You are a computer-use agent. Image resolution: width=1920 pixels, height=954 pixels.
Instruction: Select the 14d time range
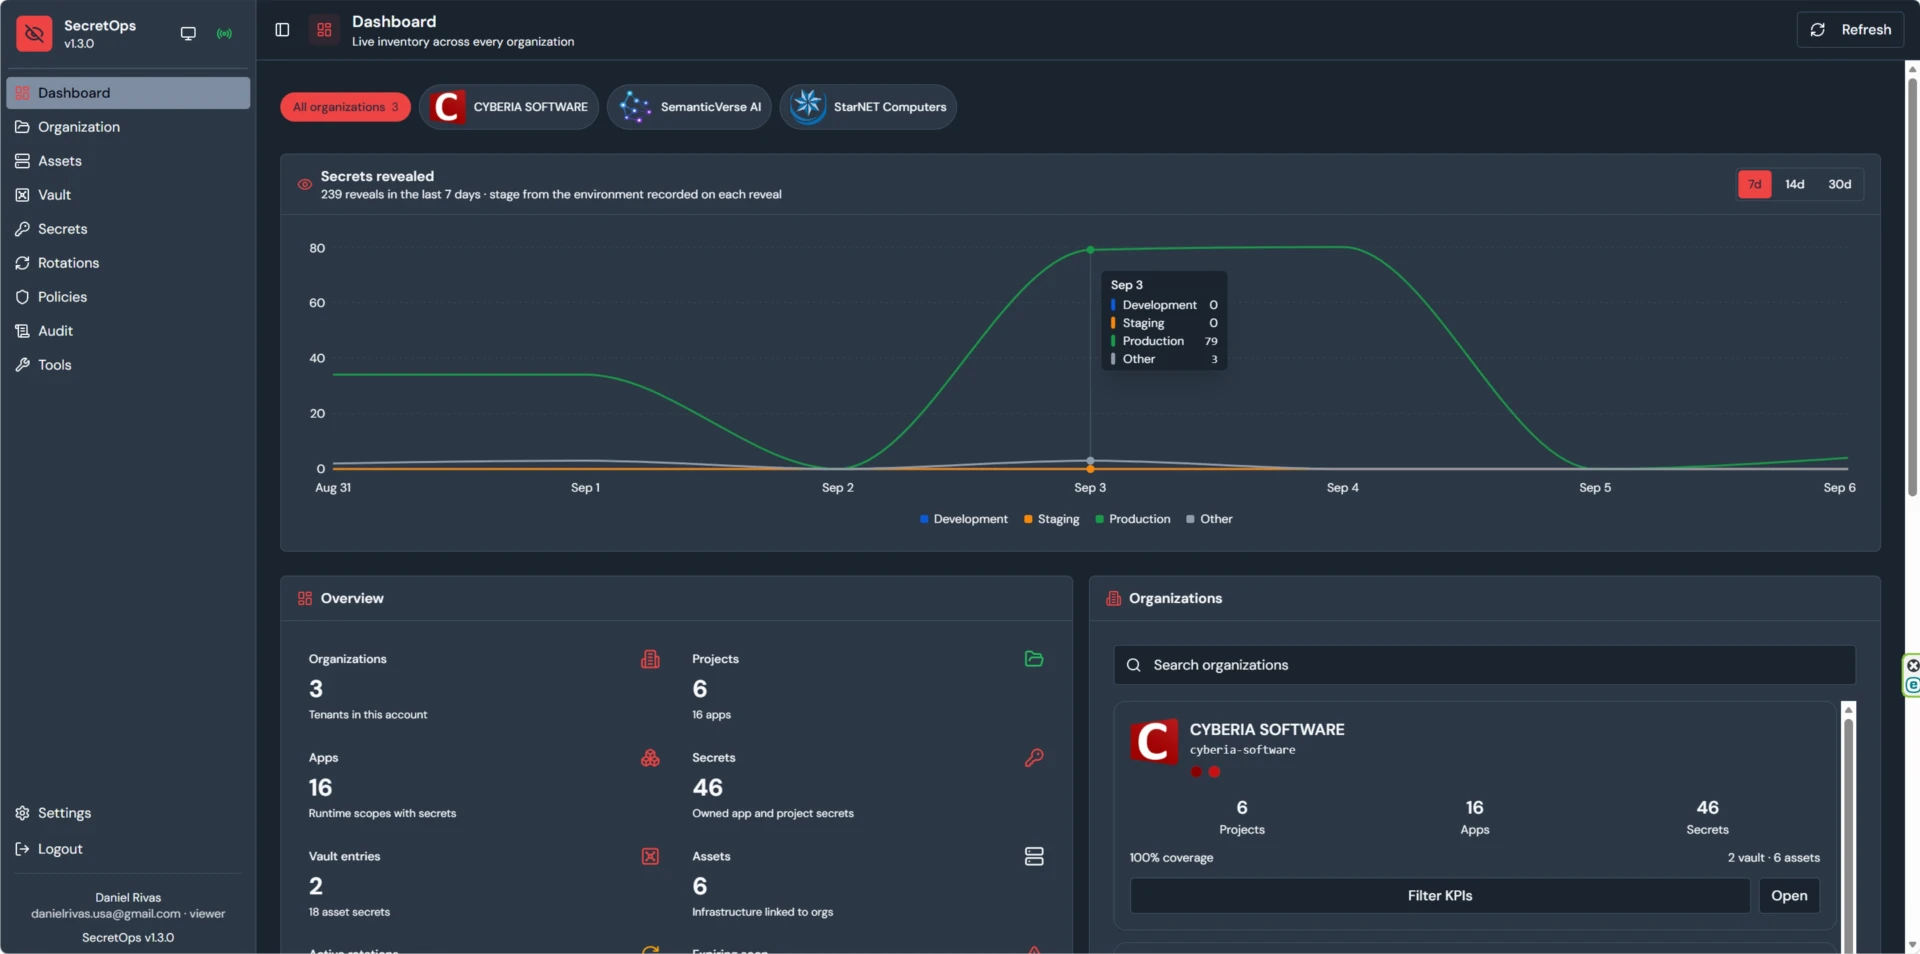1795,184
